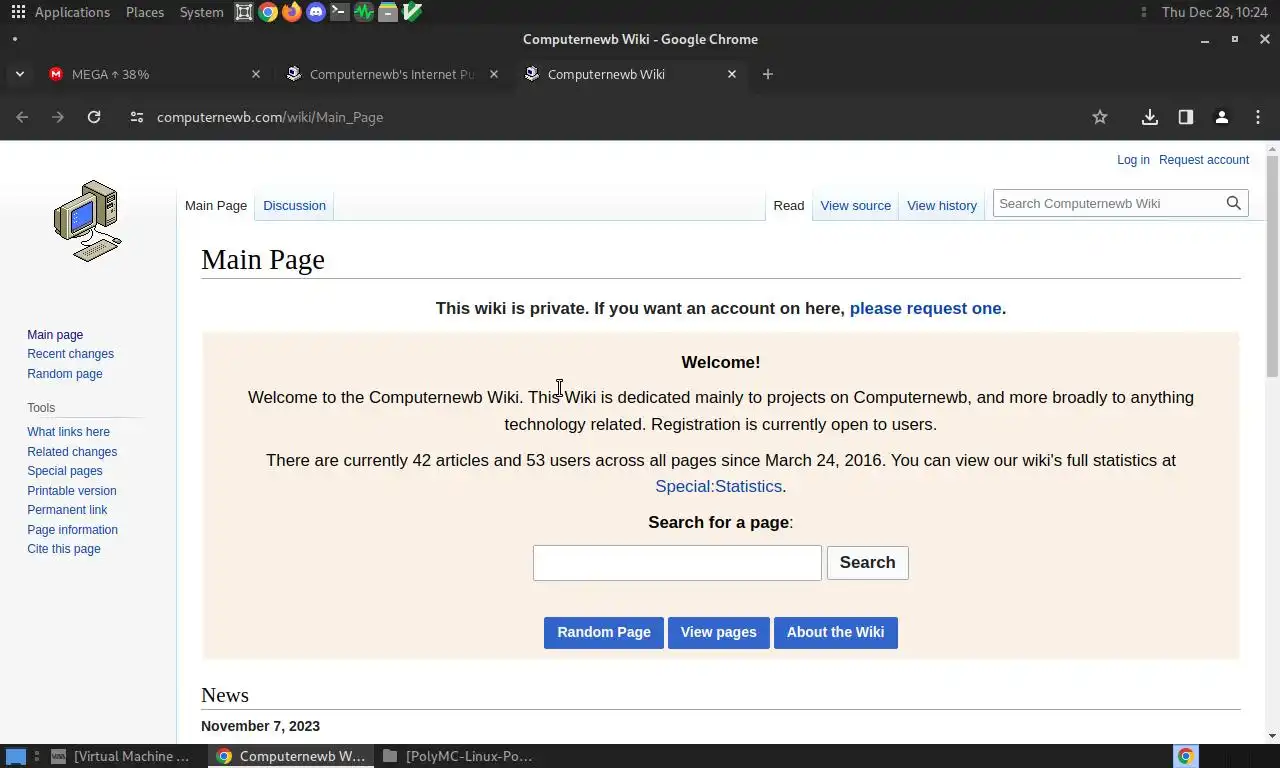Switch to Computernewb's Internet Pub tab
Viewport: 1280px width, 768px height.
pos(392,74)
